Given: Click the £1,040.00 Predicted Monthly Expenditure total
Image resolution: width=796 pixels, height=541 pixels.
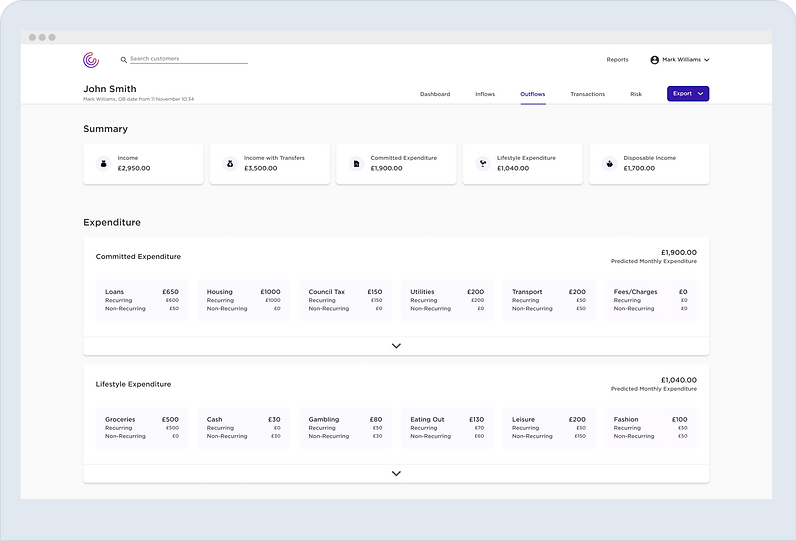Looking at the screenshot, I should [679, 380].
